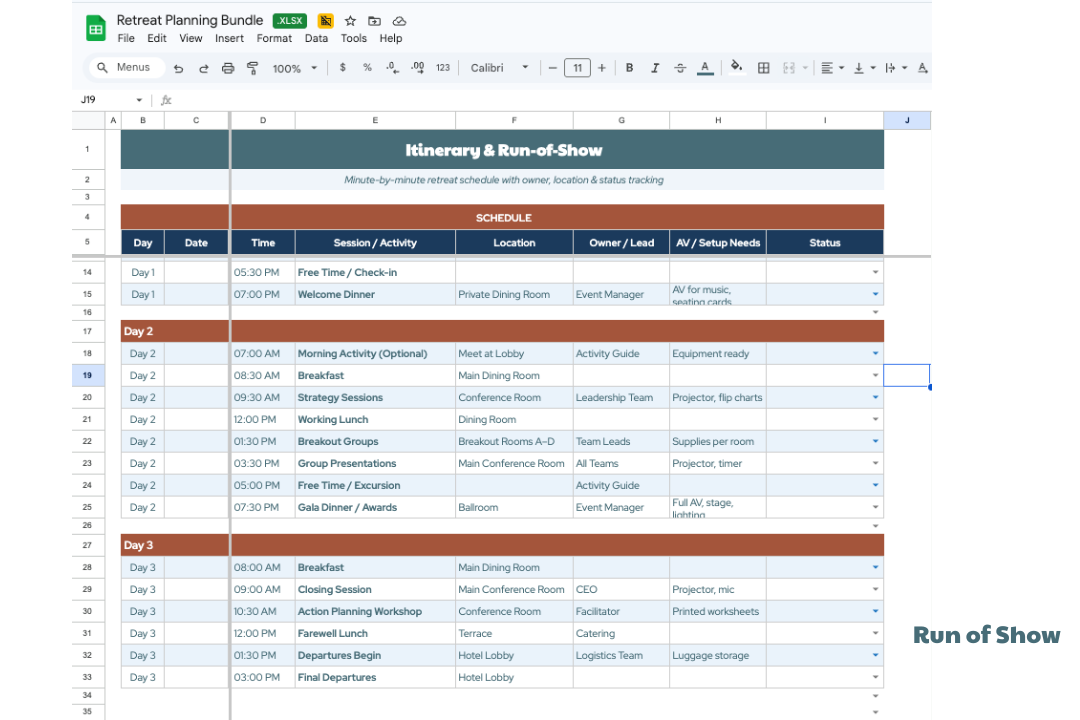Format selection as currency

341,68
